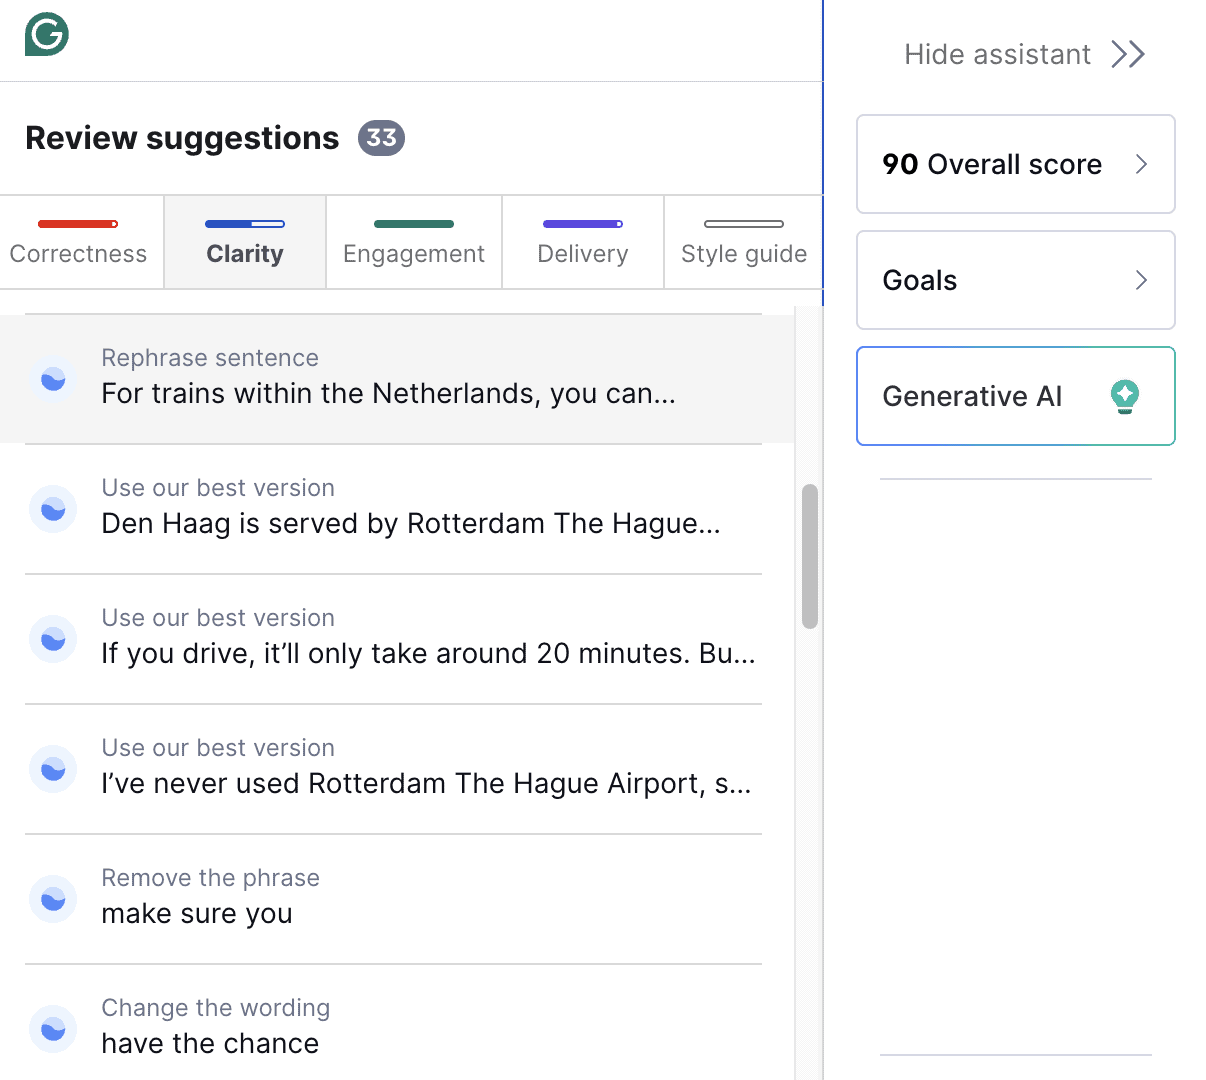The image size is (1206, 1080).
Task: Click clarity icon beside 'make sure you' suggestion
Action: click(x=53, y=899)
